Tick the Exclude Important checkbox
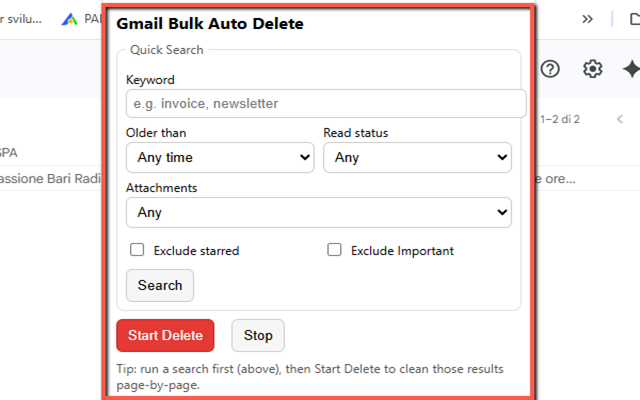The height and width of the screenshot is (400, 640). point(334,250)
